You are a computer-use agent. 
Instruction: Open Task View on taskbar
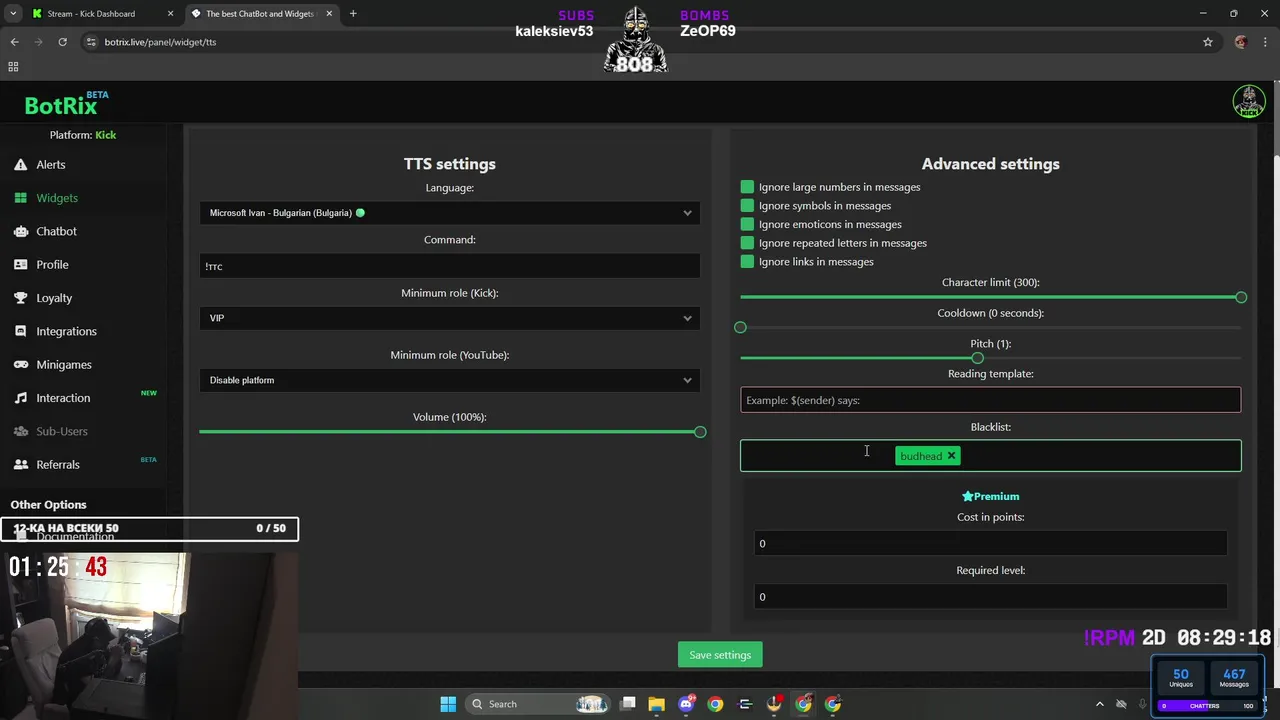tap(628, 704)
